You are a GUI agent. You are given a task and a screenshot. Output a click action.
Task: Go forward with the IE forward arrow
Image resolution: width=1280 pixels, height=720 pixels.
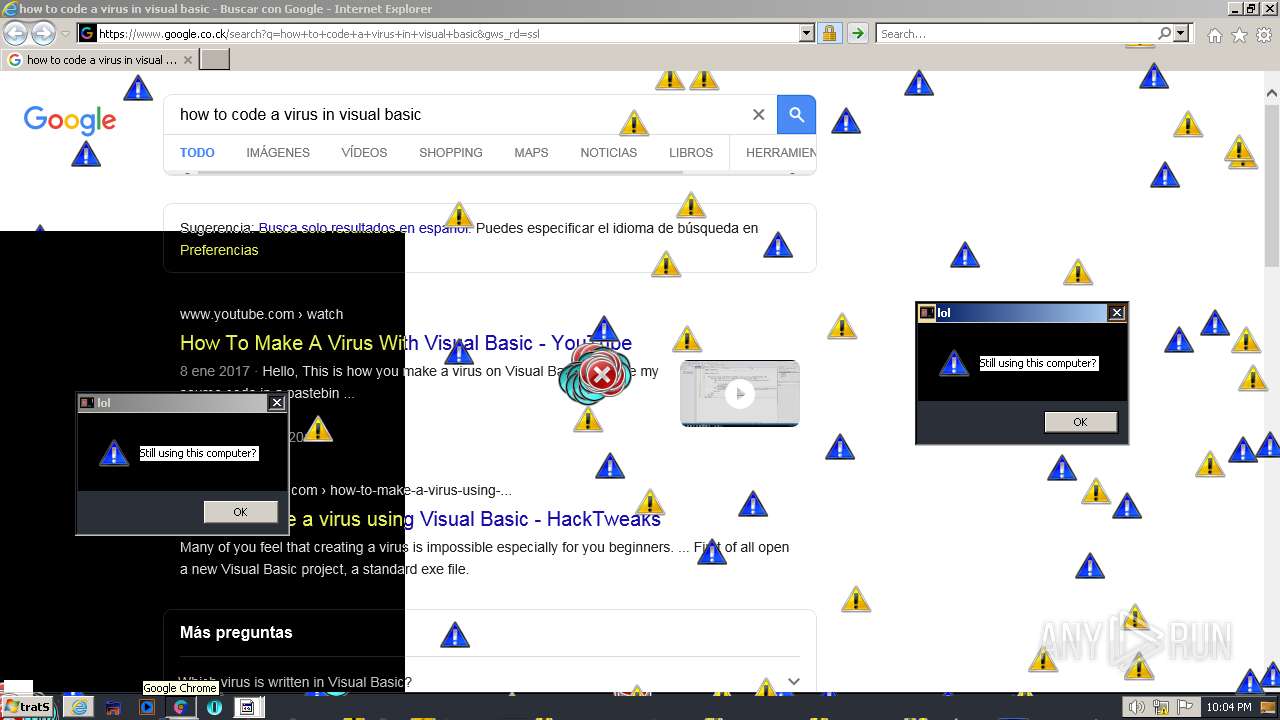point(43,33)
